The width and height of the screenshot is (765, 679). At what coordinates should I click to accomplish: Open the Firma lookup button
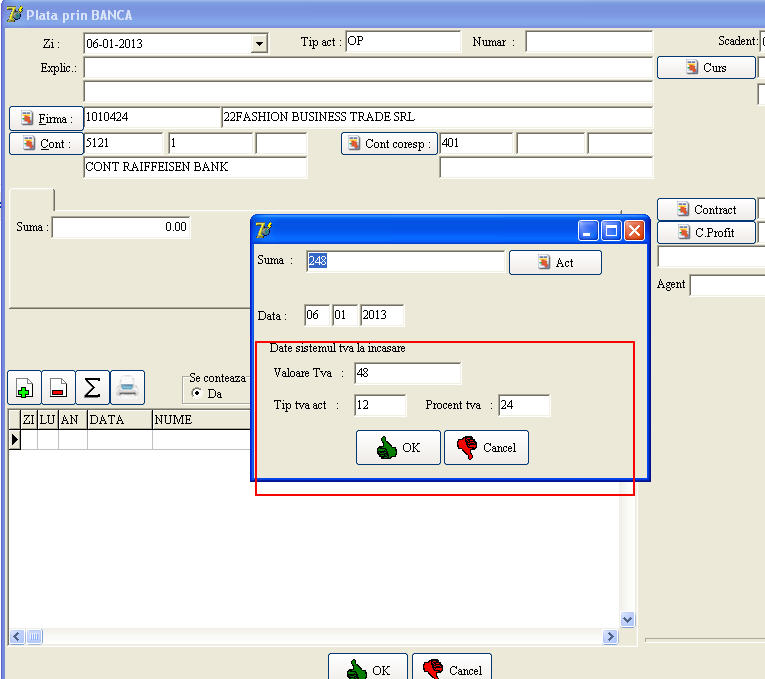point(46,118)
